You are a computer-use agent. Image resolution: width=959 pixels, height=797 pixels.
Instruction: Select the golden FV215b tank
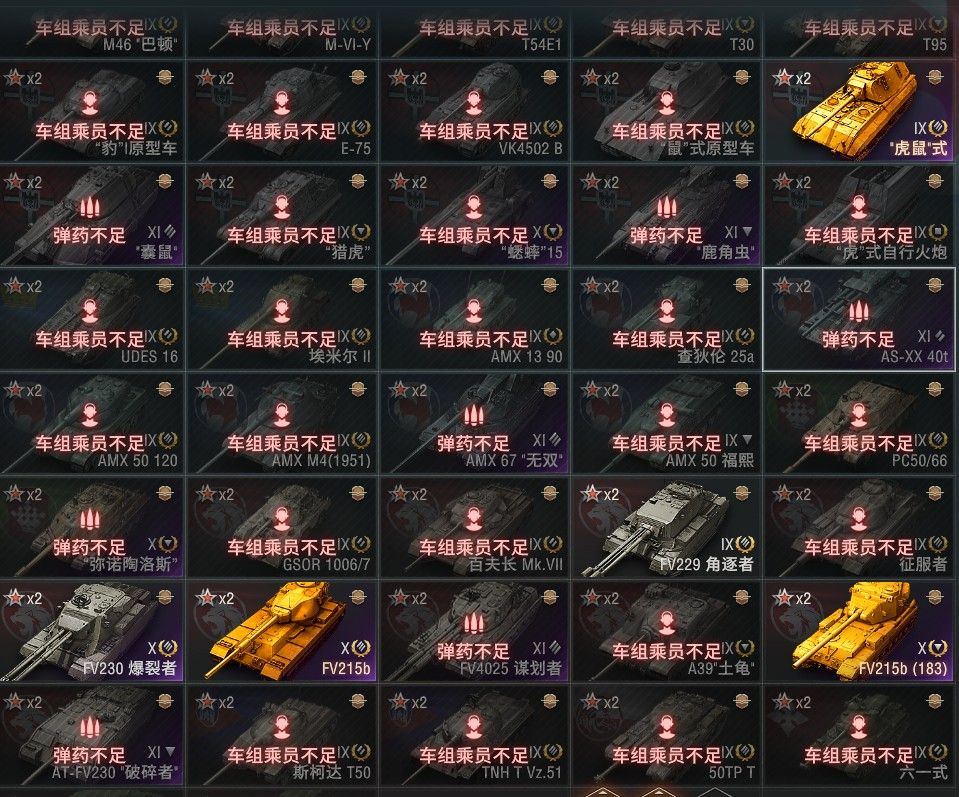282,631
